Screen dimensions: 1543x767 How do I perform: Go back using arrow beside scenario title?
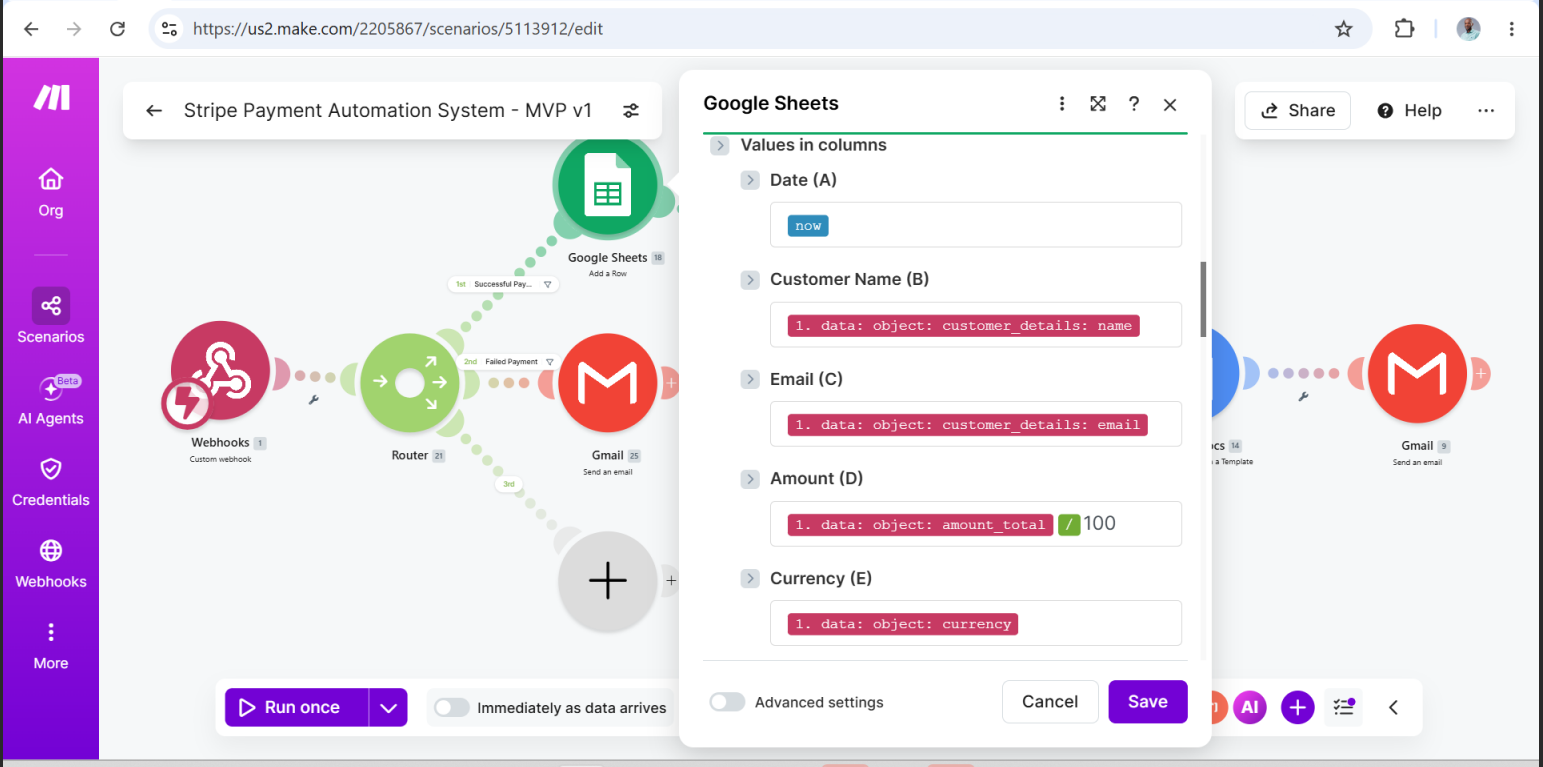(153, 110)
